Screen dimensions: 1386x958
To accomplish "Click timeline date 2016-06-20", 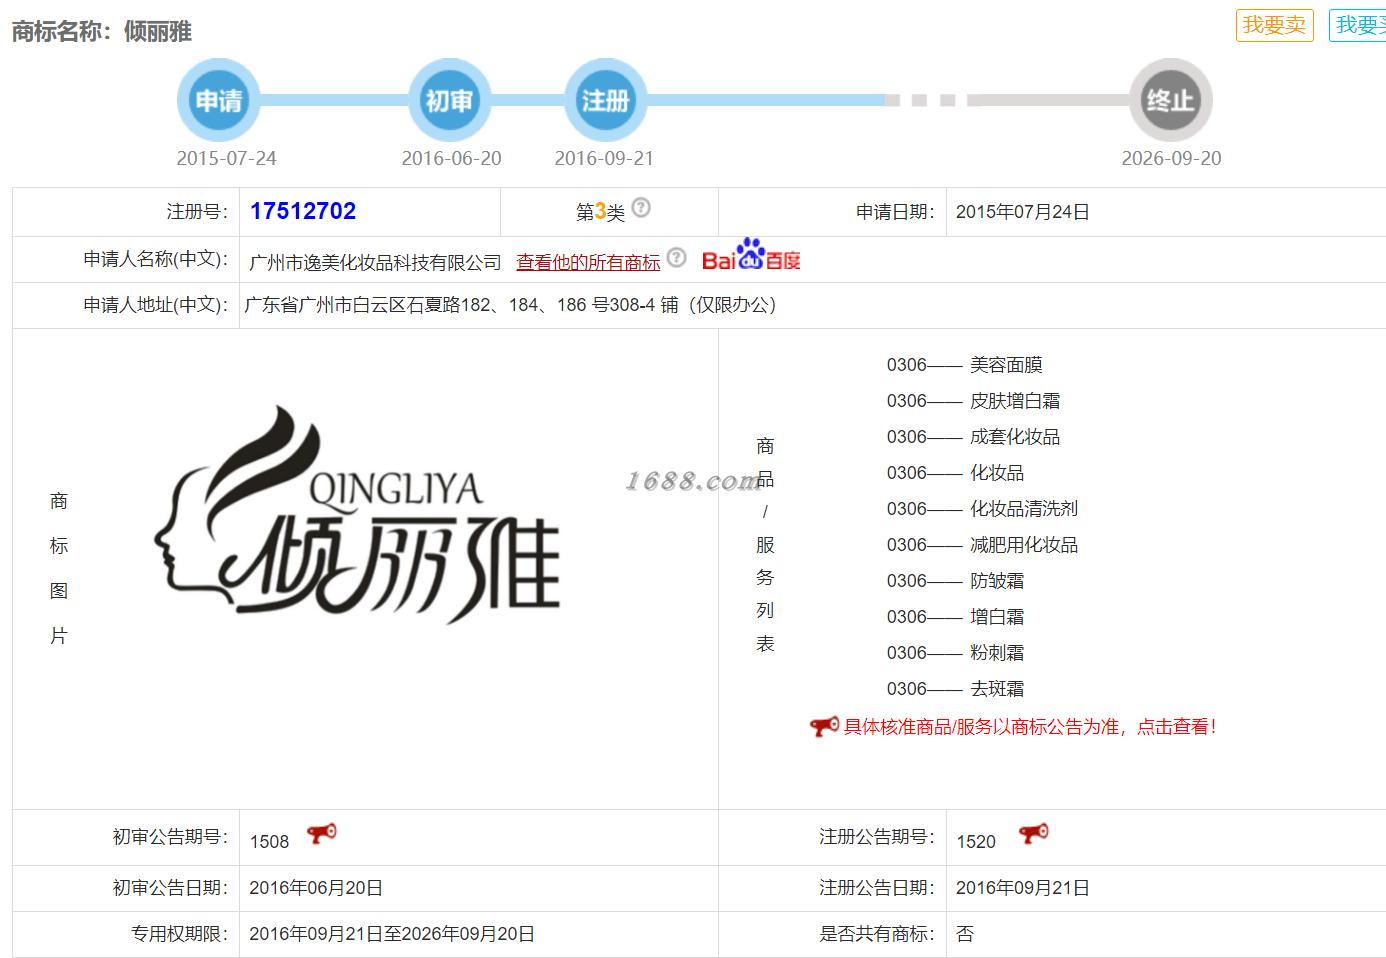I will tap(451, 158).
